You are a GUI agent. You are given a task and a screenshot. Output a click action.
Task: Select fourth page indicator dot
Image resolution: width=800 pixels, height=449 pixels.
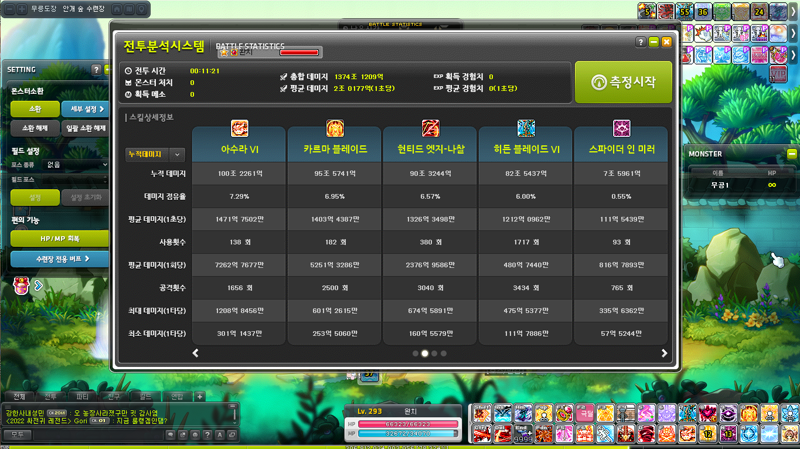(443, 353)
